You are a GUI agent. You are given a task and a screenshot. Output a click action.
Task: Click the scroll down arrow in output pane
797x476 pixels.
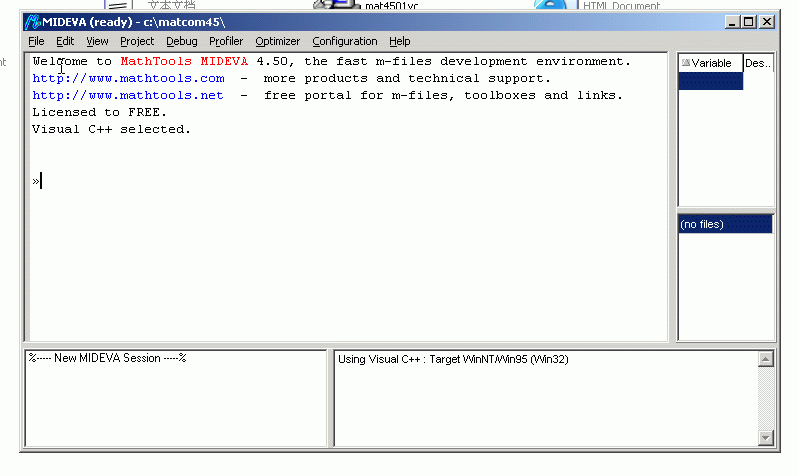pos(765,437)
